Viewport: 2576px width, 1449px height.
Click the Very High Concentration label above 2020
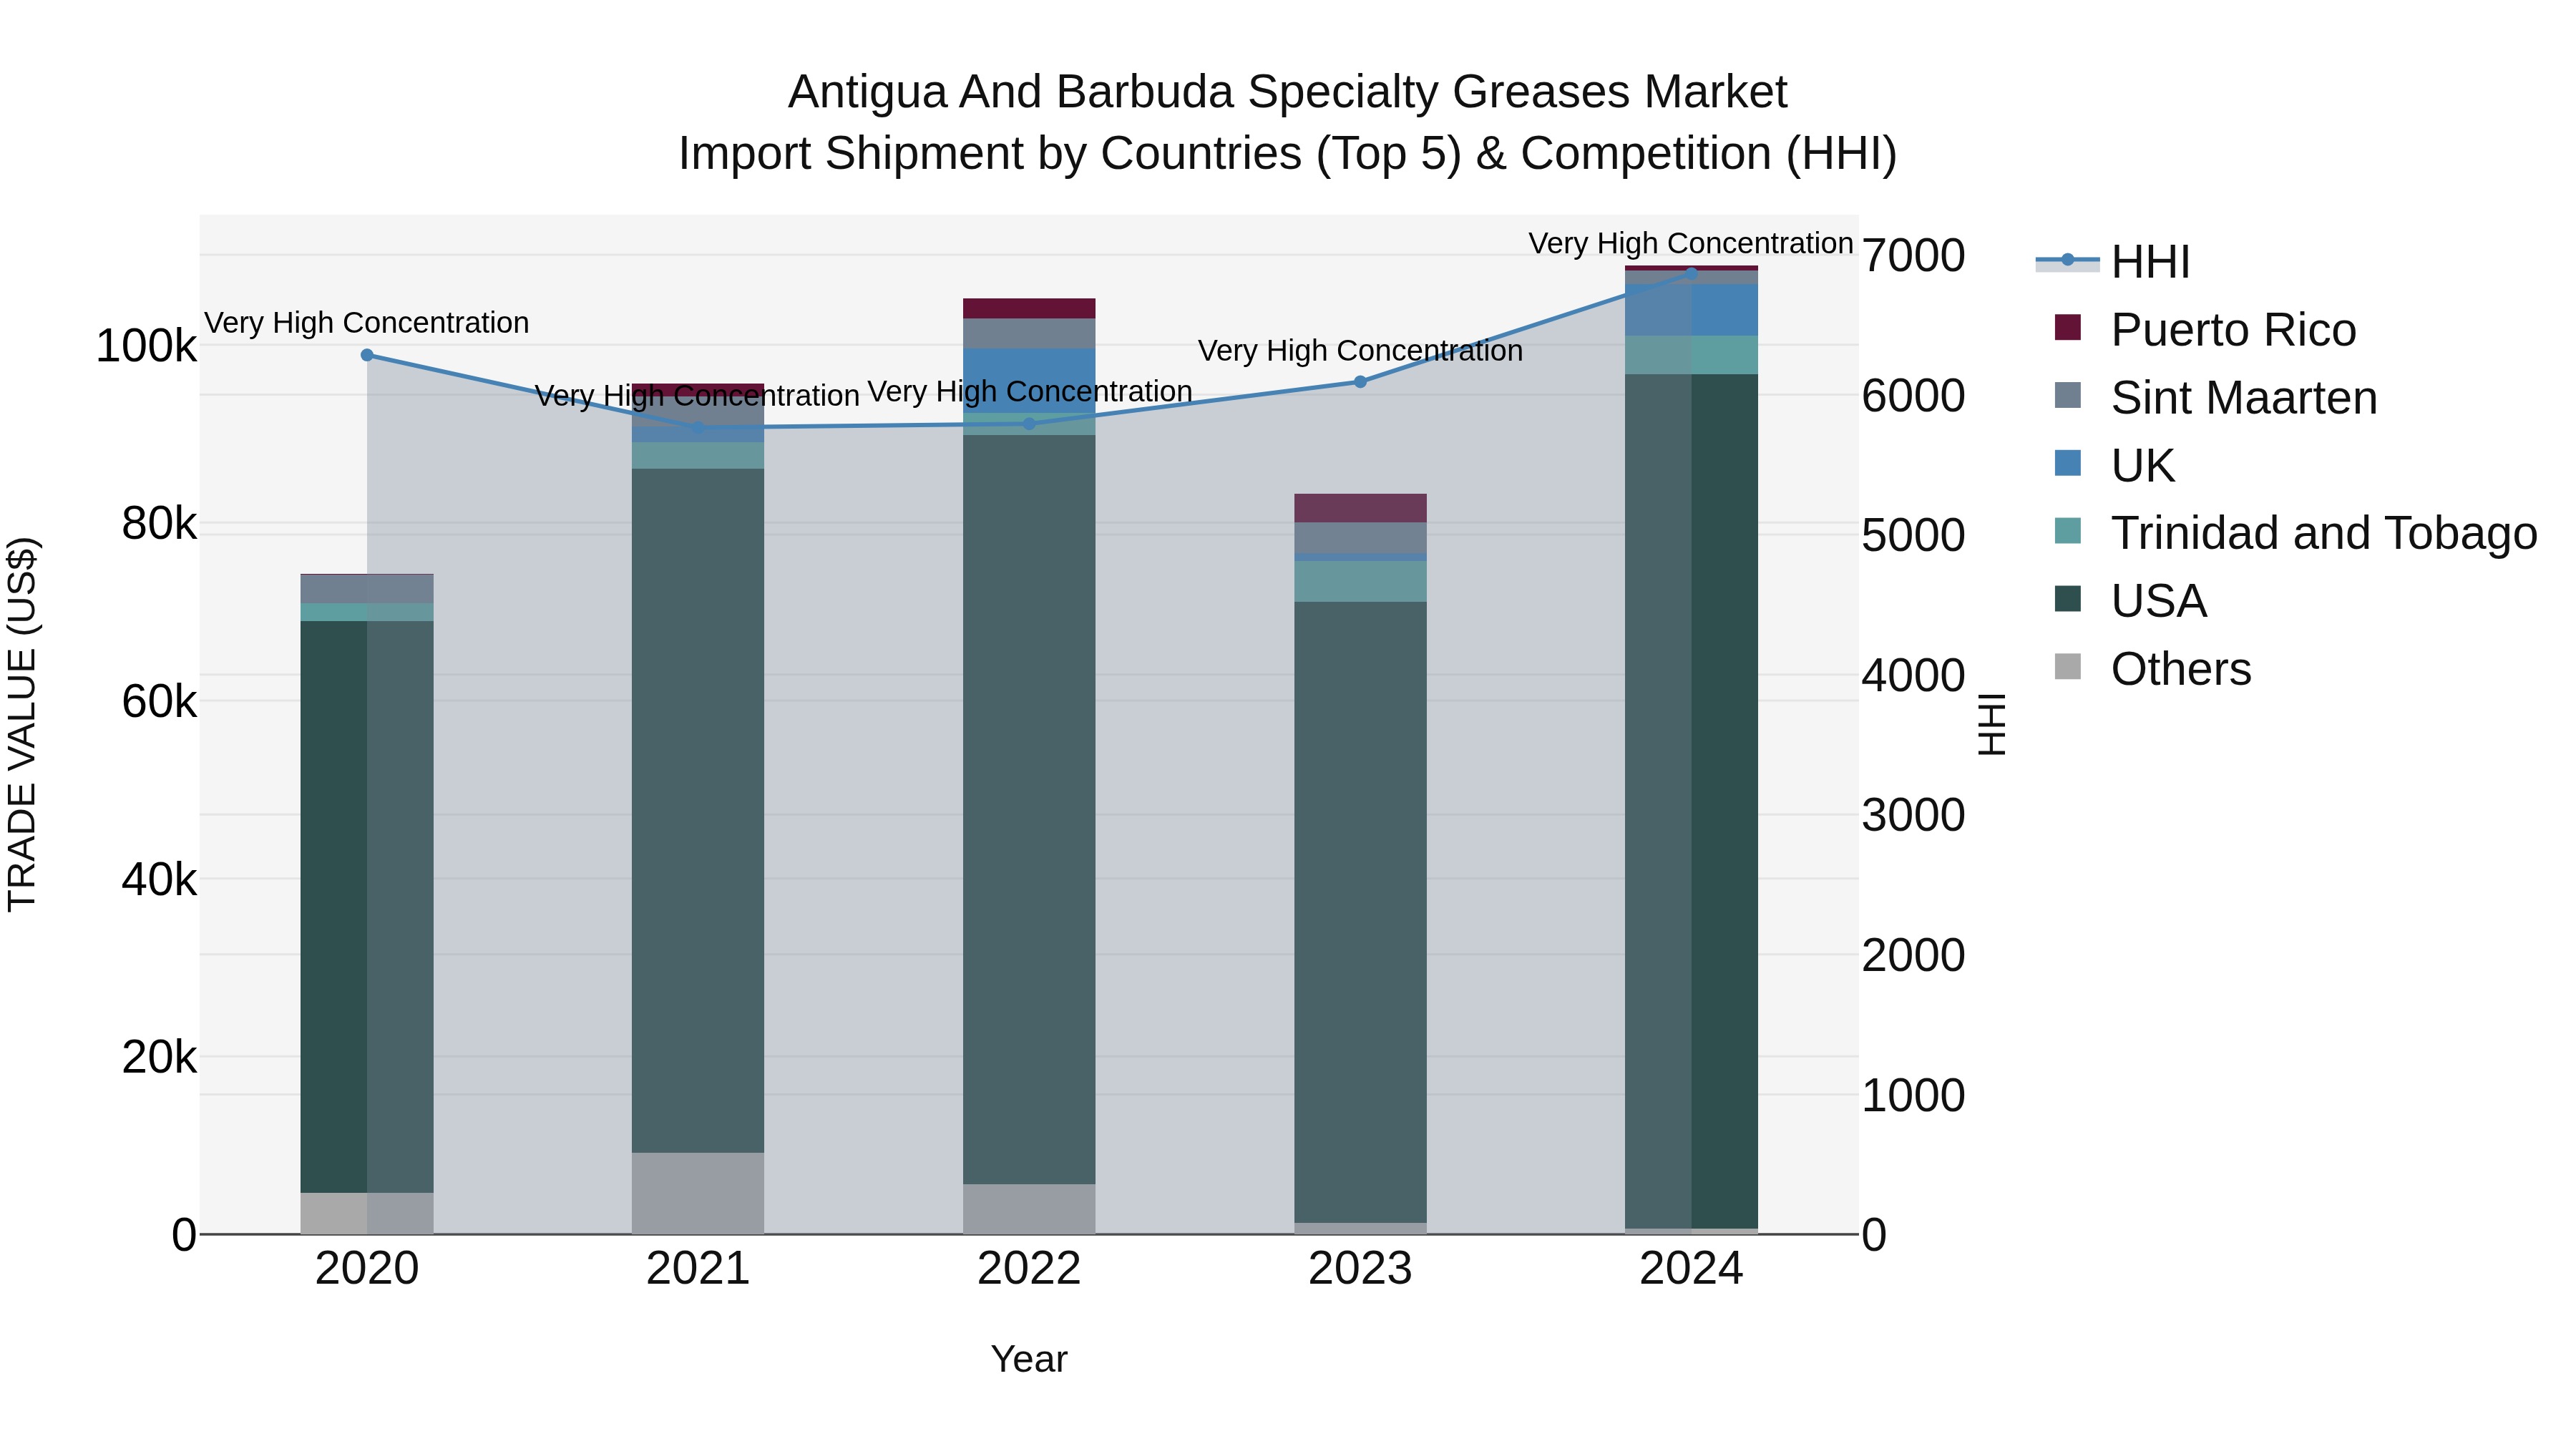(367, 323)
